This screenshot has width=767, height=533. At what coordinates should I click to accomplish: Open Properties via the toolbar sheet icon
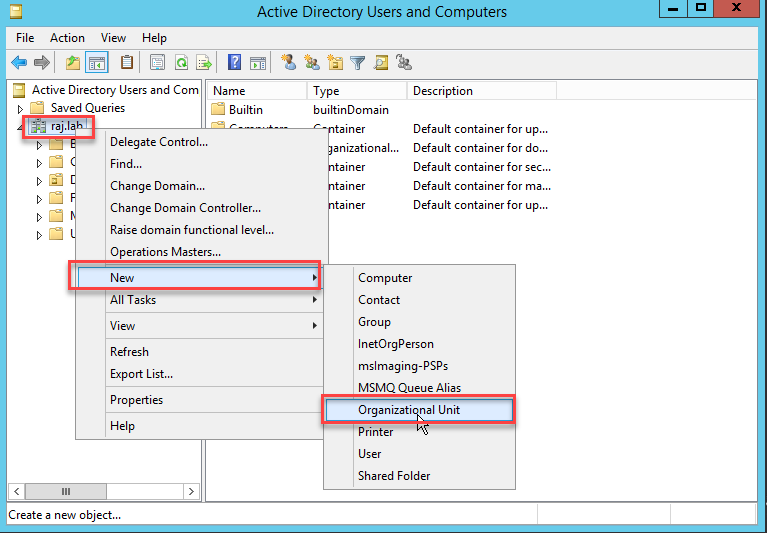tap(157, 63)
